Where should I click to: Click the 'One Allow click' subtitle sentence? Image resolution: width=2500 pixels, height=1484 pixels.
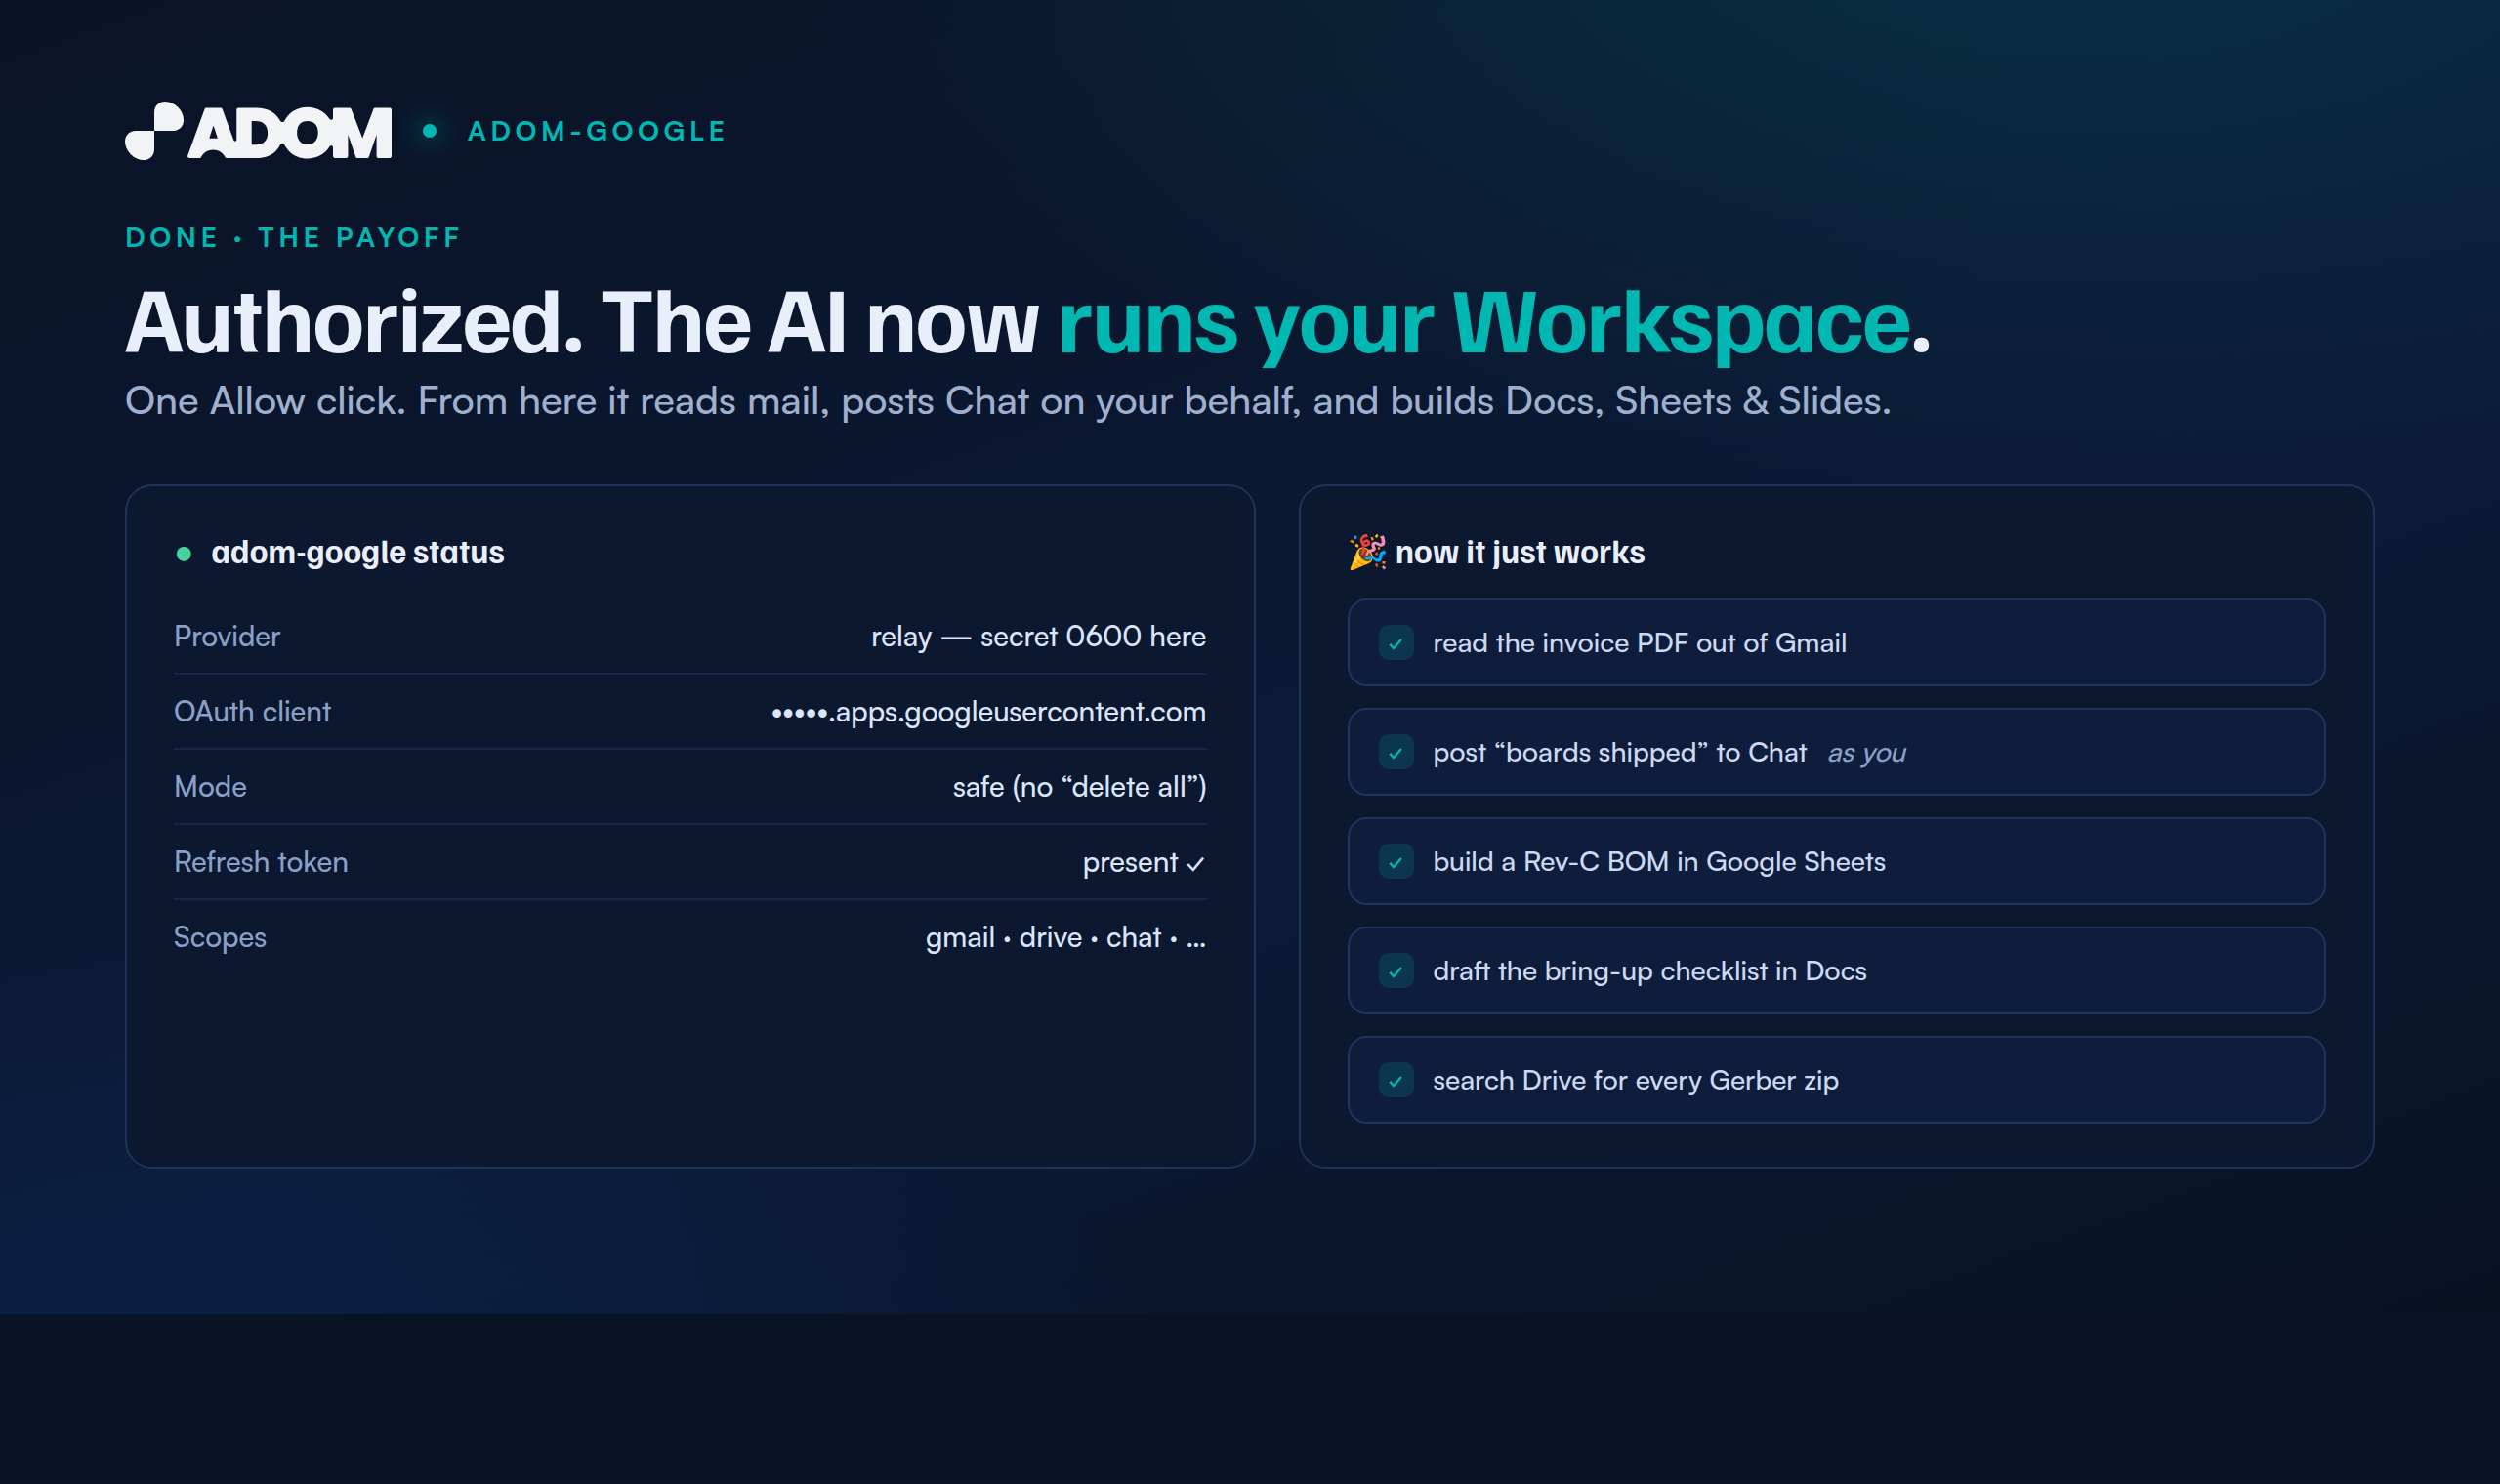[1008, 401]
